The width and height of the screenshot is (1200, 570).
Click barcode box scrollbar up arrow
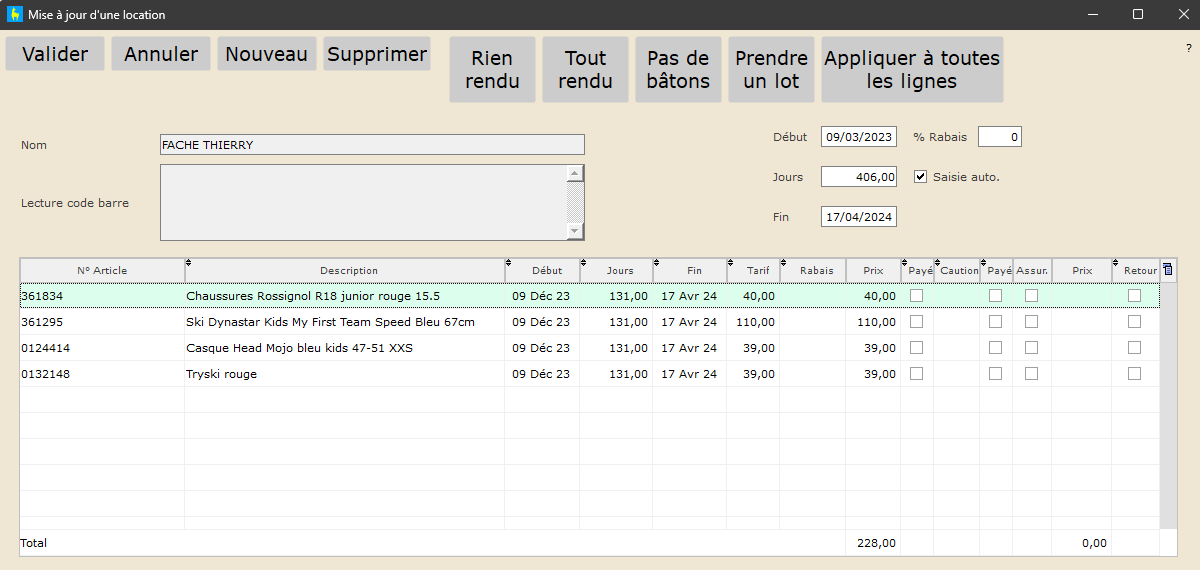(575, 173)
